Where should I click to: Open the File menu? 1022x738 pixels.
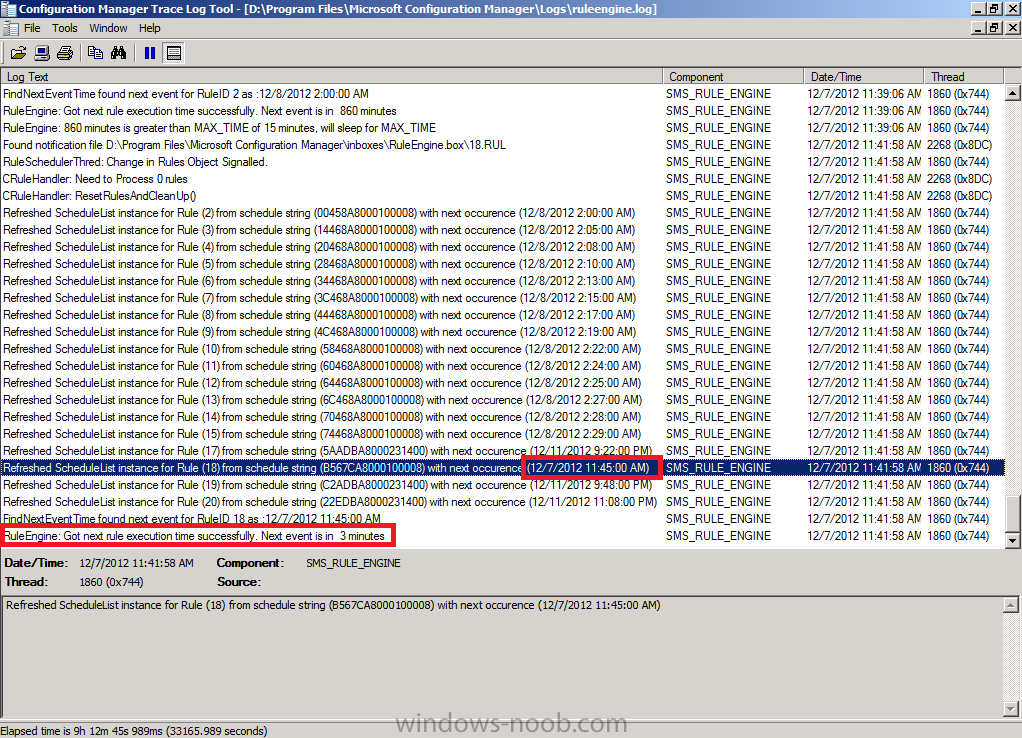tap(32, 28)
